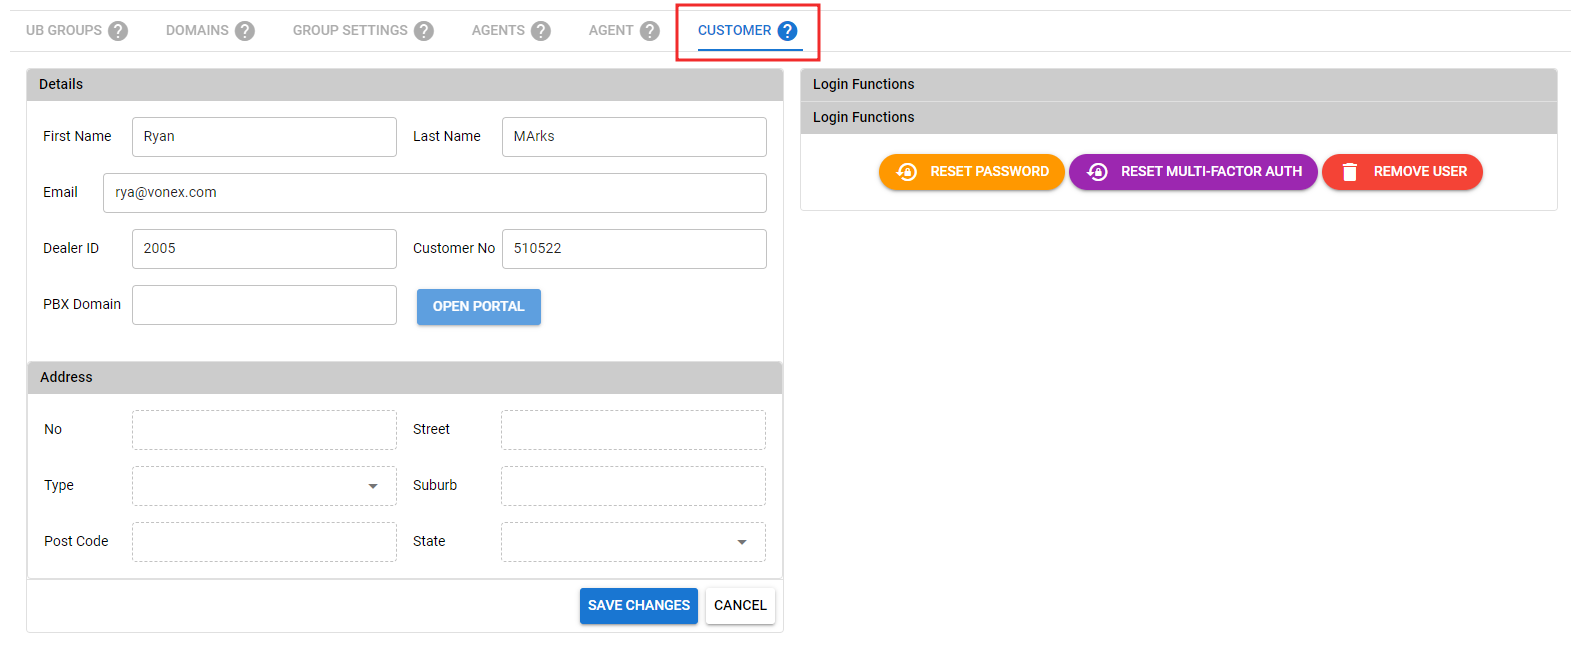This screenshot has height=660, width=1571.
Task: Click the Open Portal button
Action: (478, 307)
